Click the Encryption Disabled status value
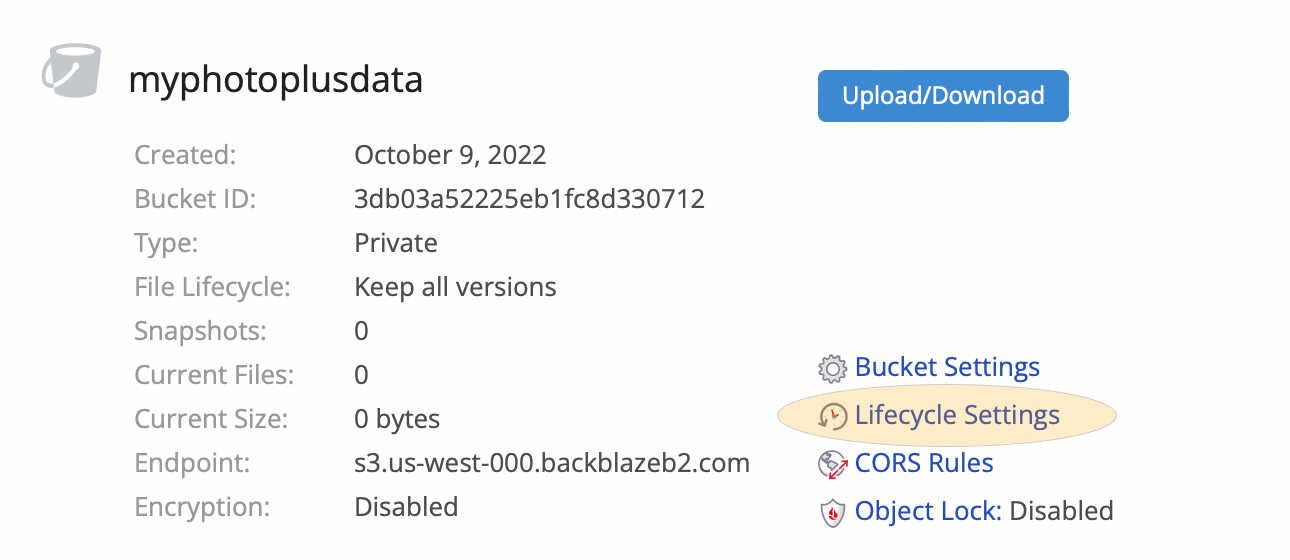The height and width of the screenshot is (560, 1290). point(406,507)
